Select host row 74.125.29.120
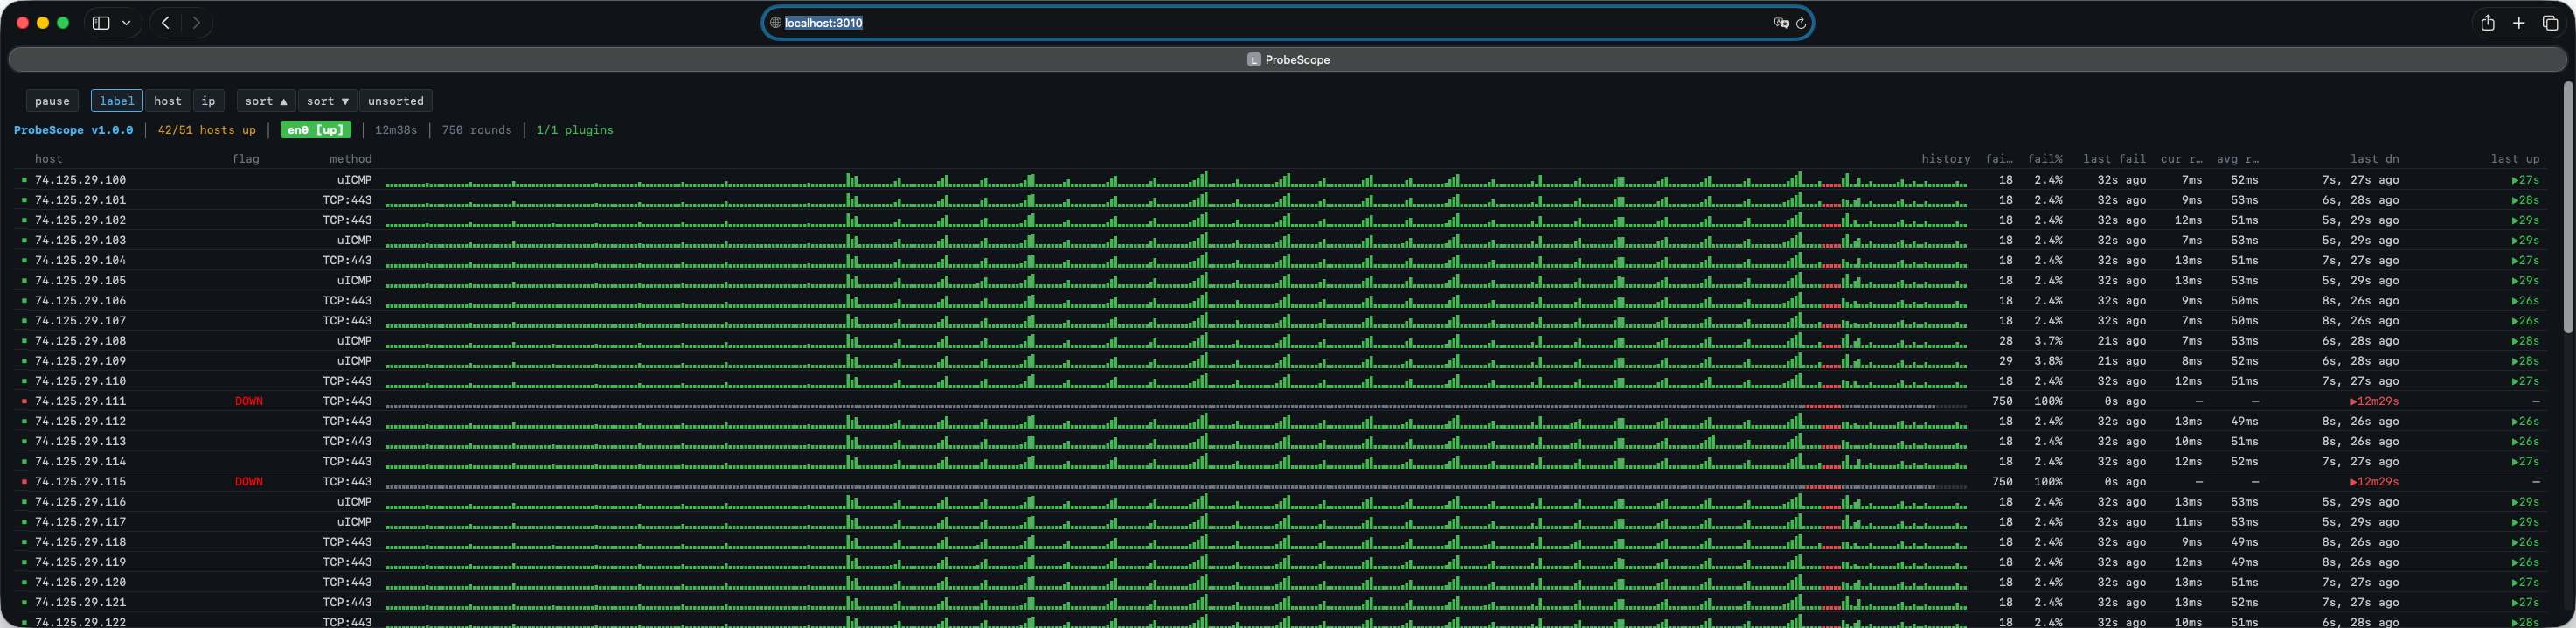2576x628 pixels. coord(1280,582)
